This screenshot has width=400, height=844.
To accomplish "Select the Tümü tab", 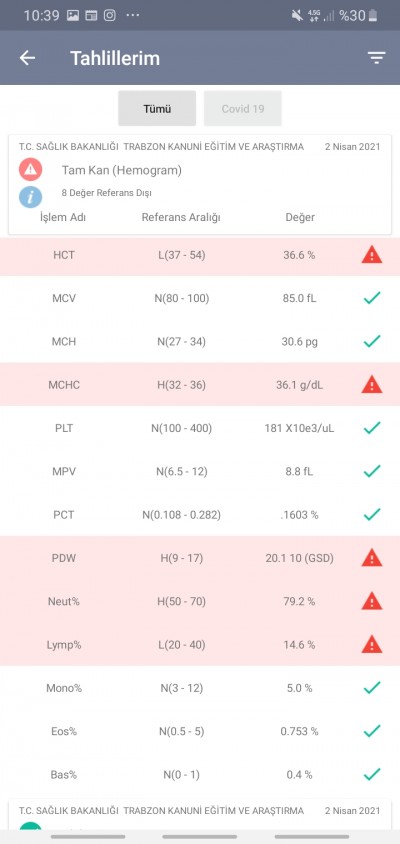I will (157, 108).
